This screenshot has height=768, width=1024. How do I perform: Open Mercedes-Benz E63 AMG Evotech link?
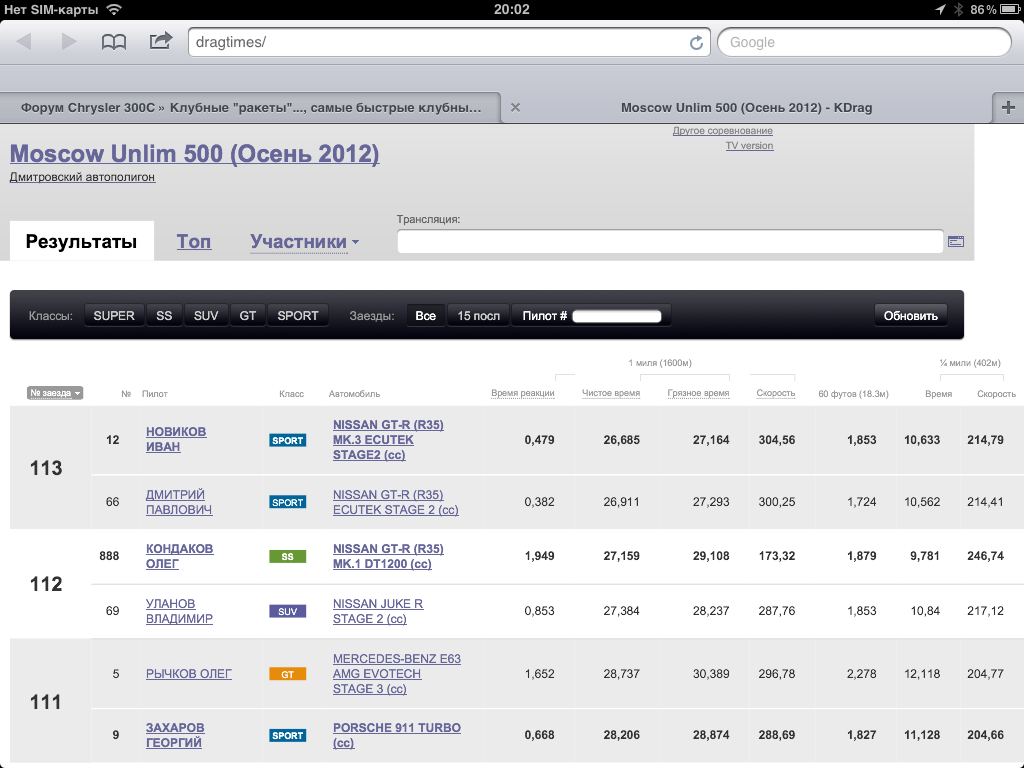[396, 674]
